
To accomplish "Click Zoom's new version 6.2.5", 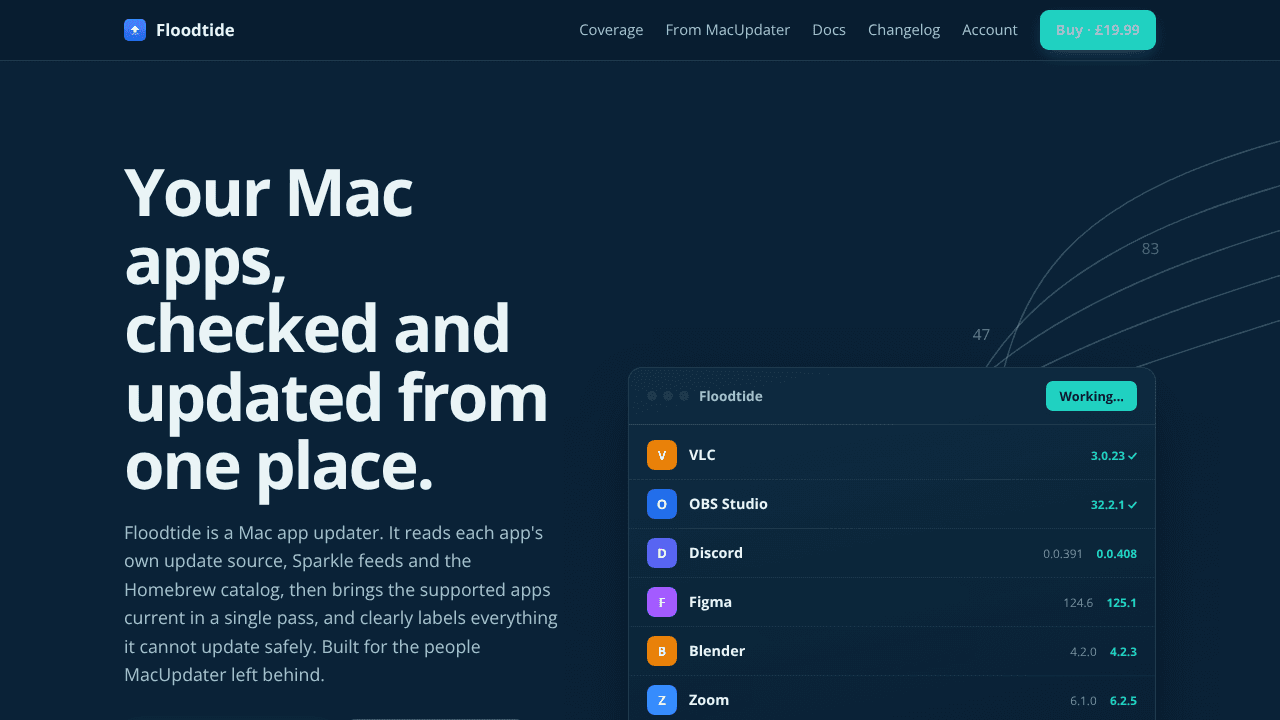I will click(1123, 701).
